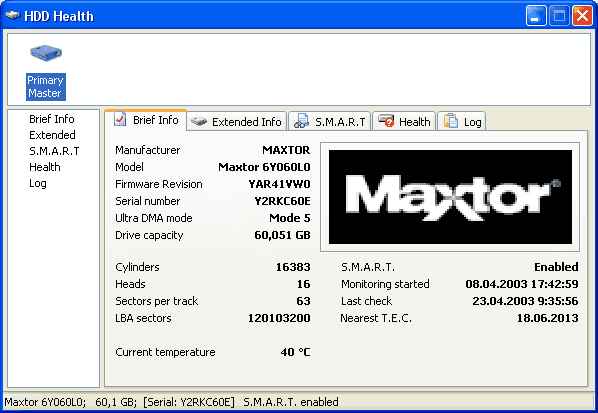Switch to the Health tab
The width and height of the screenshot is (598, 413).
tap(404, 122)
